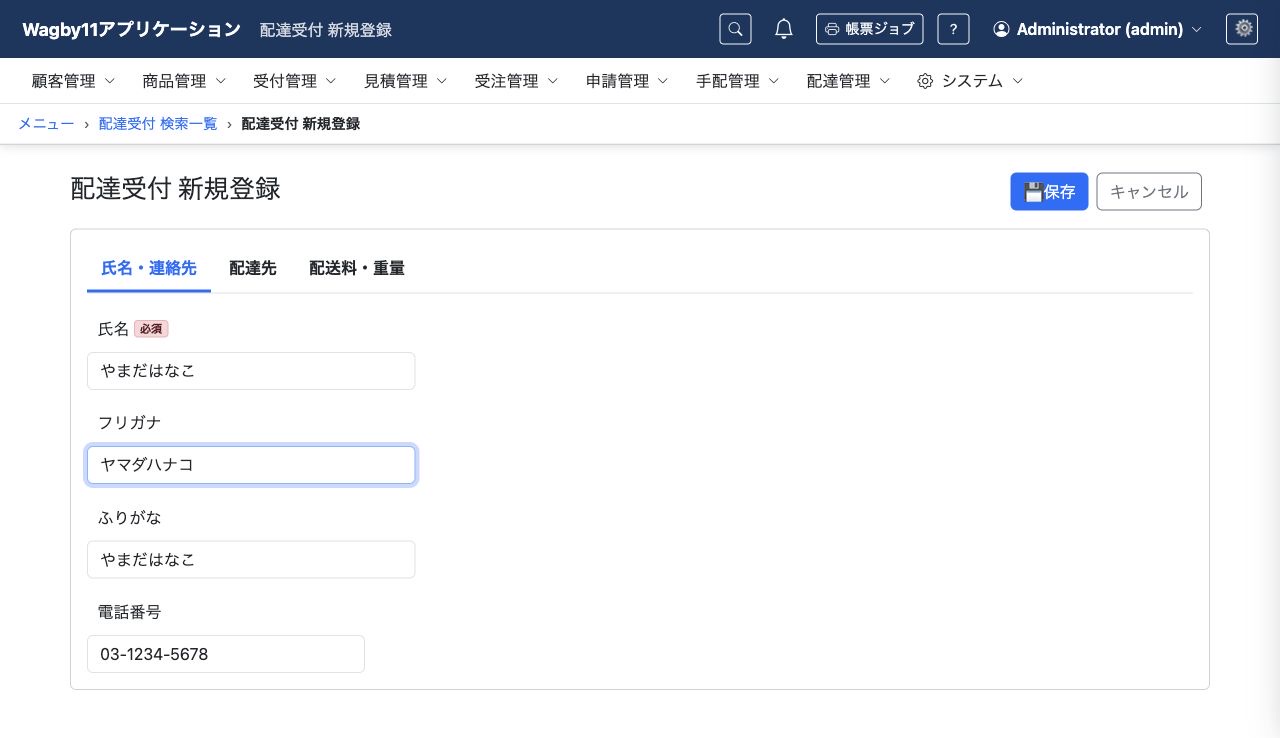Open the システム menu
1280x738 pixels.
tap(971, 81)
